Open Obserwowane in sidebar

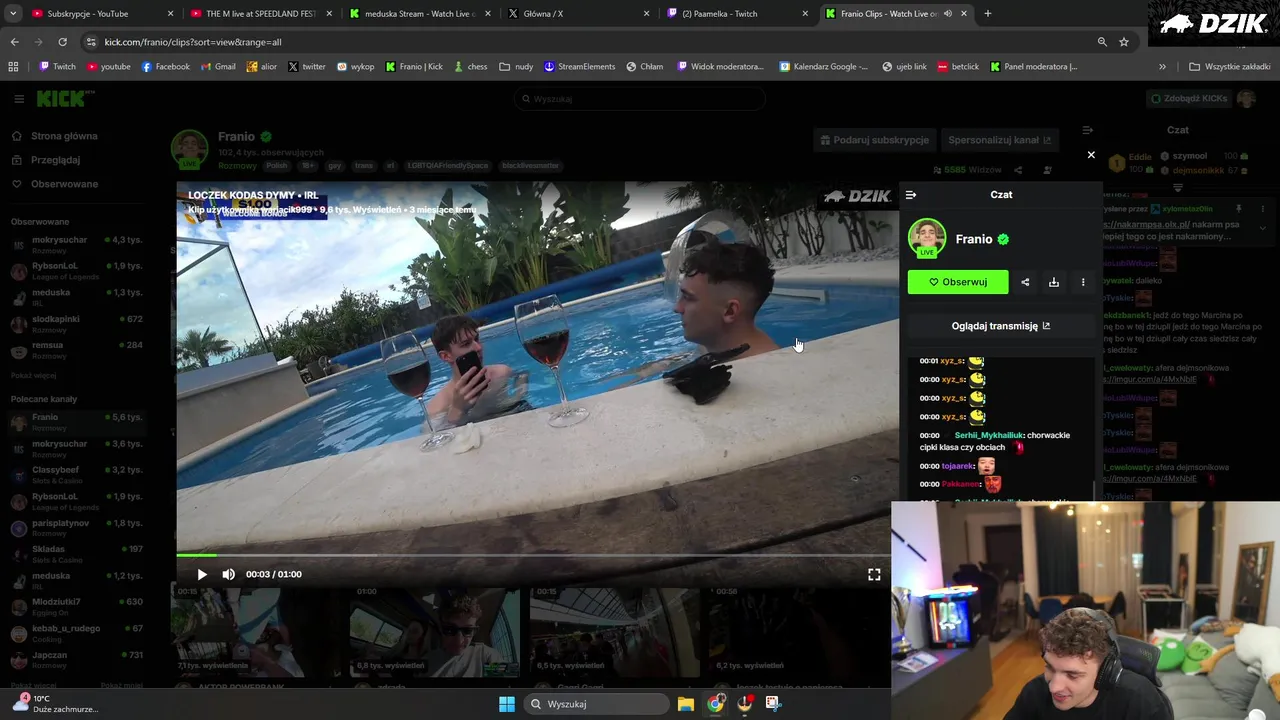point(64,184)
